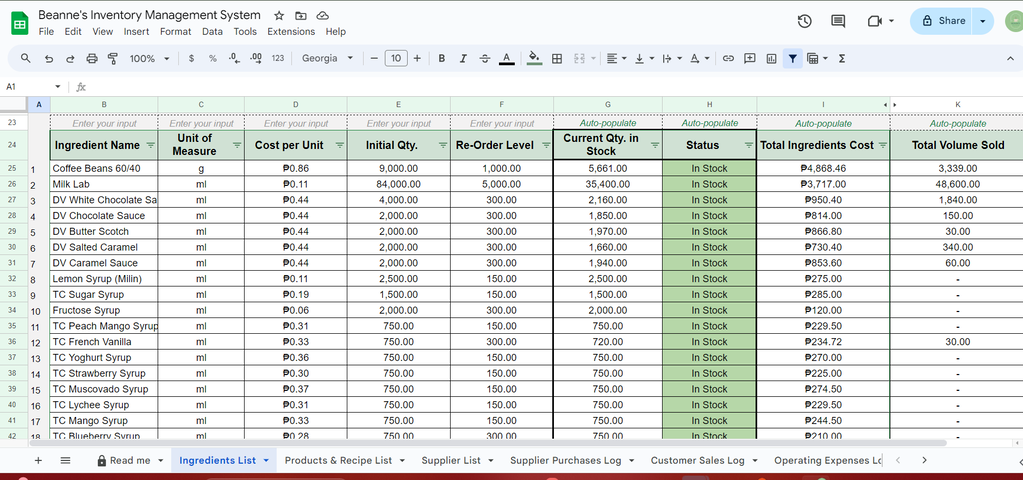The height and width of the screenshot is (480, 1023).
Task: Collapse the toolbar chevron
Action: point(1011,59)
